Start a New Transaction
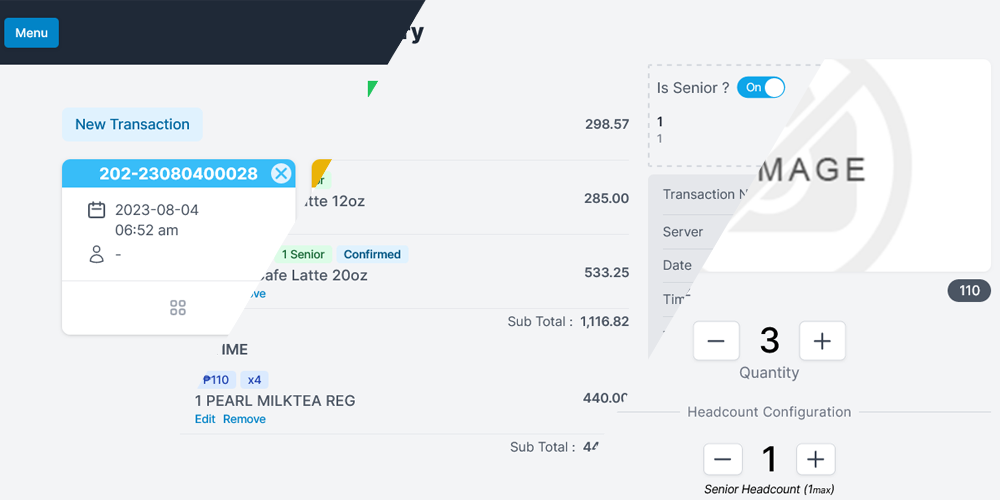 (132, 124)
